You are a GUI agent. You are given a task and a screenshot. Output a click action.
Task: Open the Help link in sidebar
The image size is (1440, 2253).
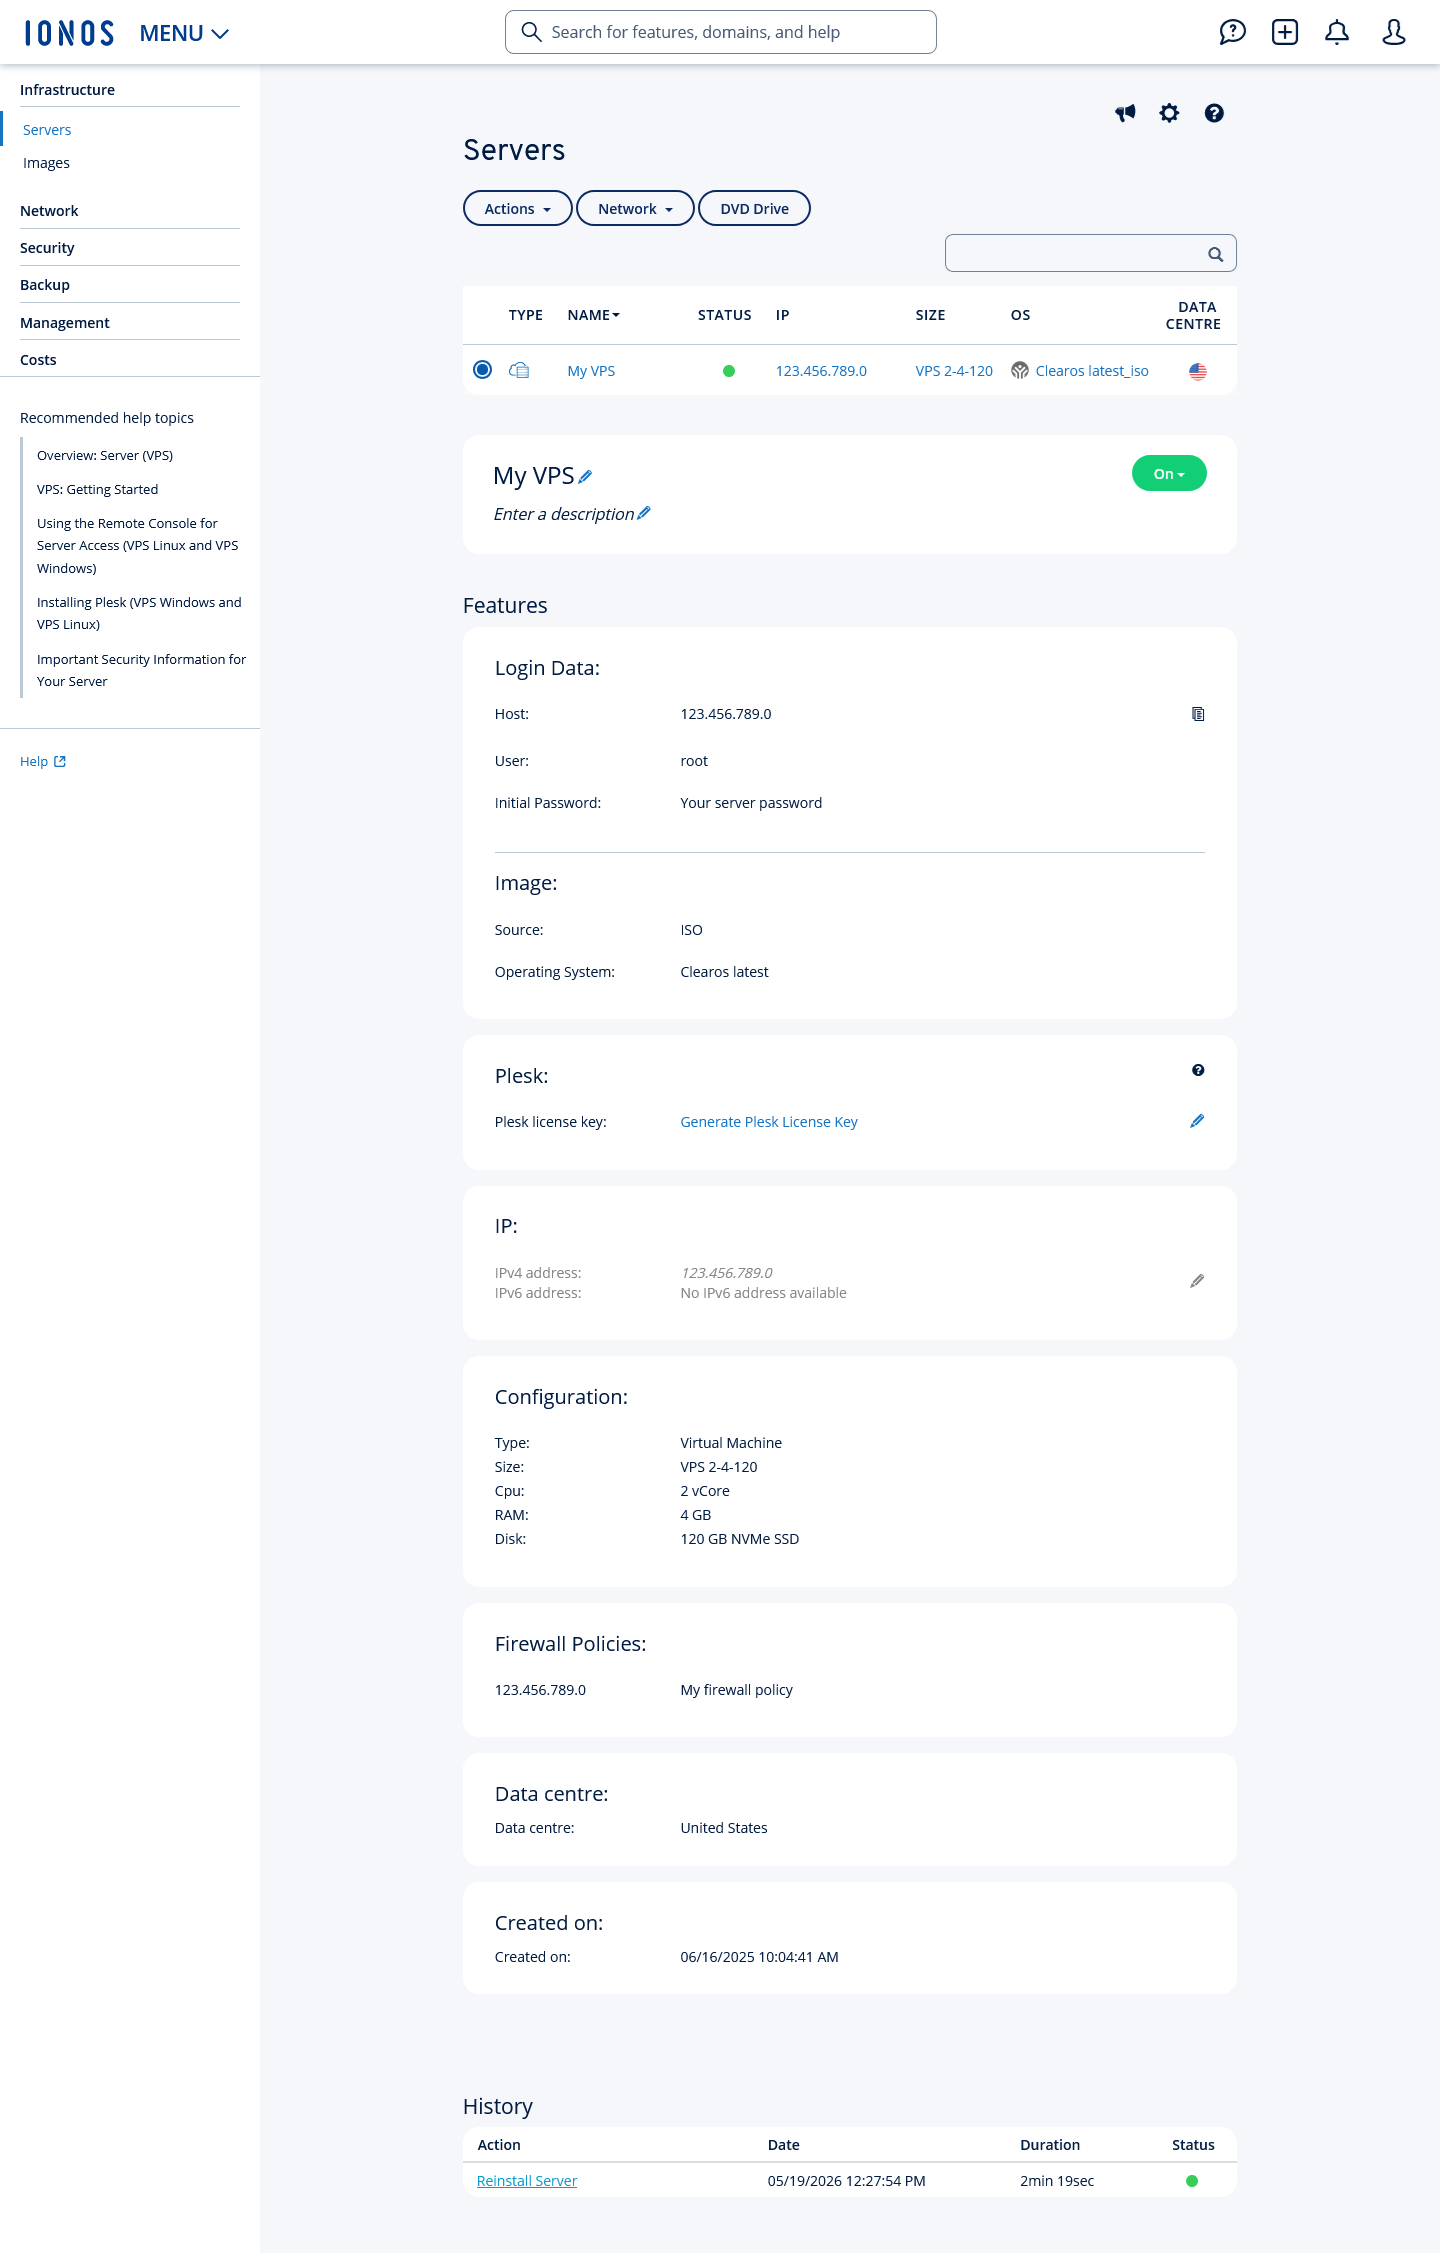tap(34, 762)
